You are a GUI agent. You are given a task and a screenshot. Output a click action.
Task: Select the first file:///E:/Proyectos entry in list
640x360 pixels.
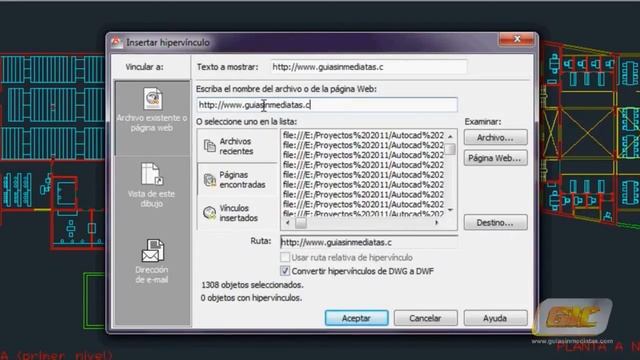tap(363, 135)
